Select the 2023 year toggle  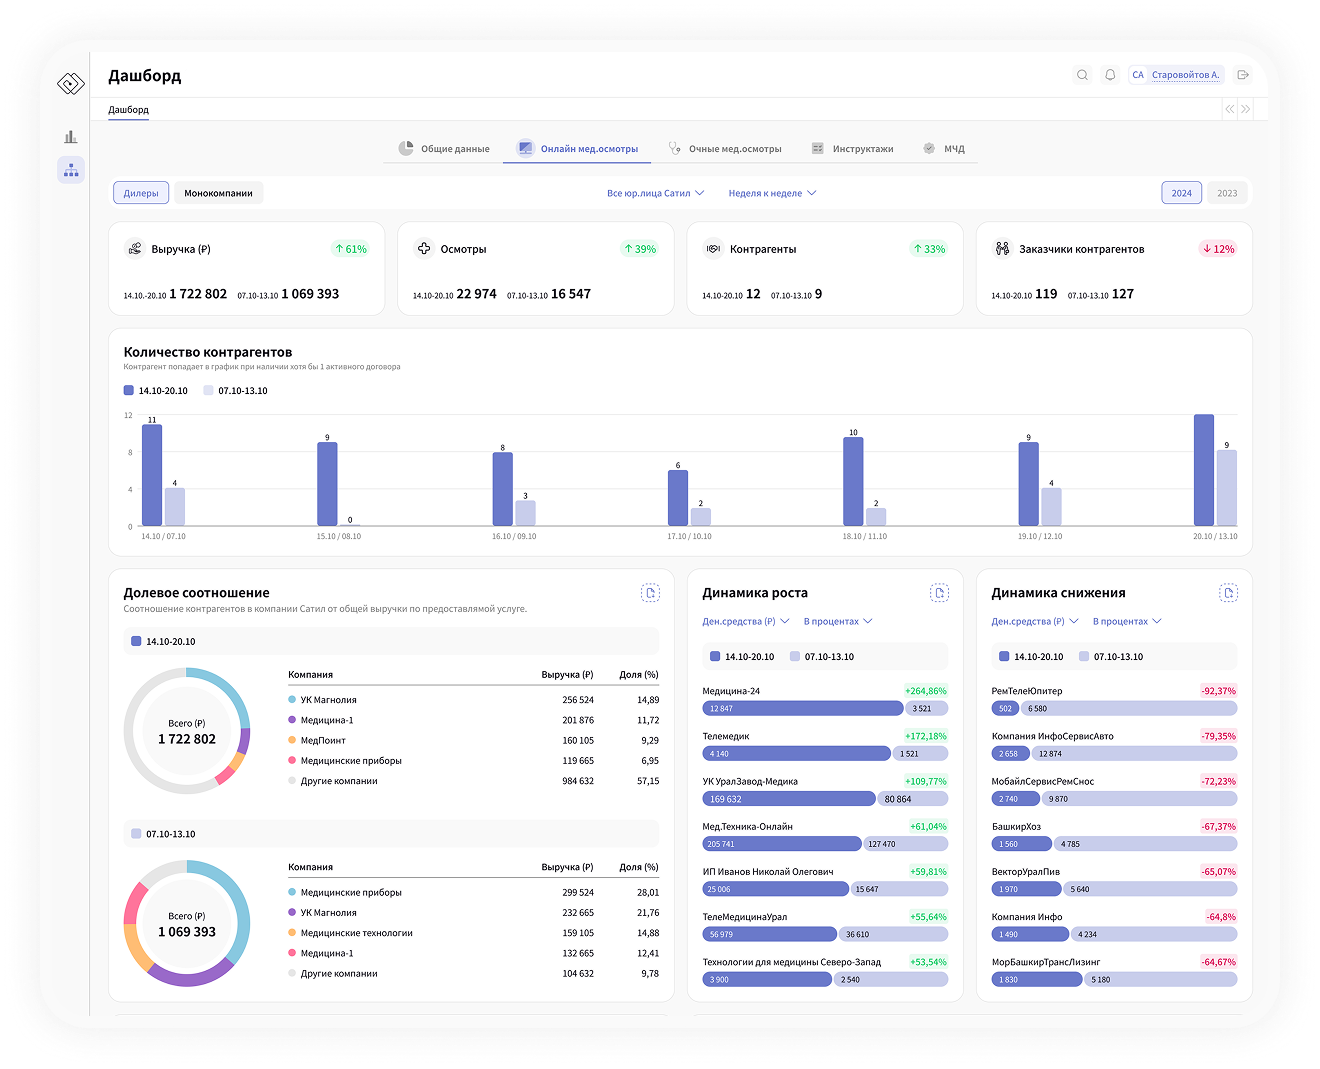pyautogui.click(x=1227, y=193)
